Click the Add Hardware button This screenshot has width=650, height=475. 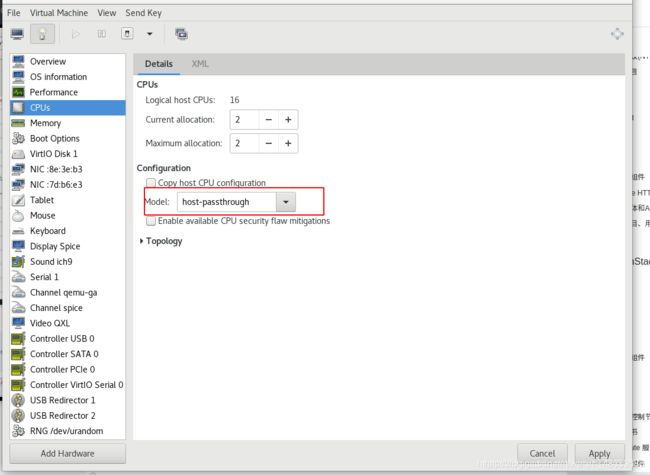tap(68, 453)
